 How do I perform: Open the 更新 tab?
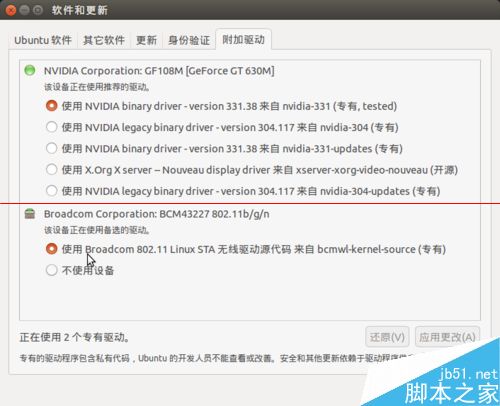[x=146, y=40]
